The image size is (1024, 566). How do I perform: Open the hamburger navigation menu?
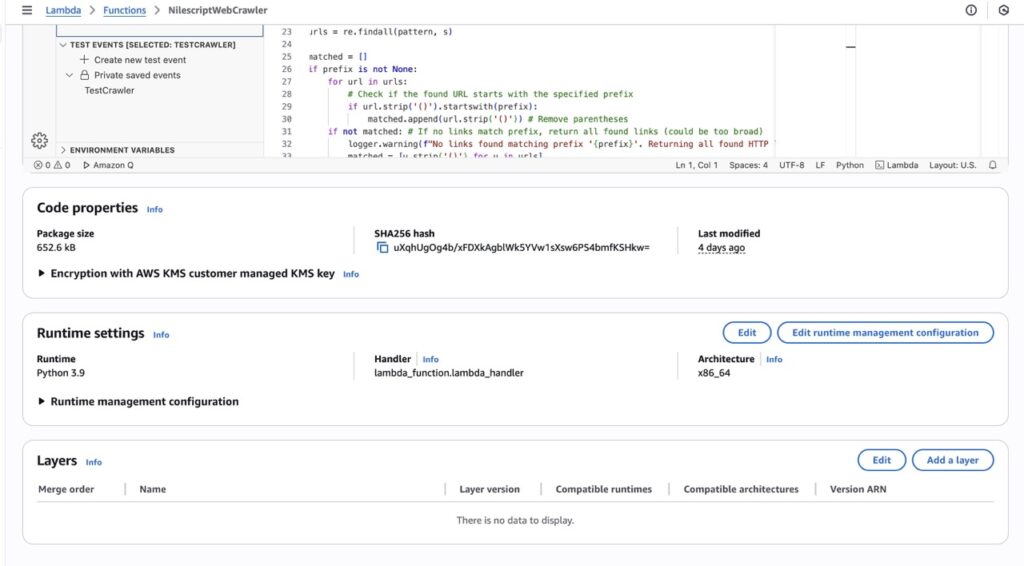[27, 10]
